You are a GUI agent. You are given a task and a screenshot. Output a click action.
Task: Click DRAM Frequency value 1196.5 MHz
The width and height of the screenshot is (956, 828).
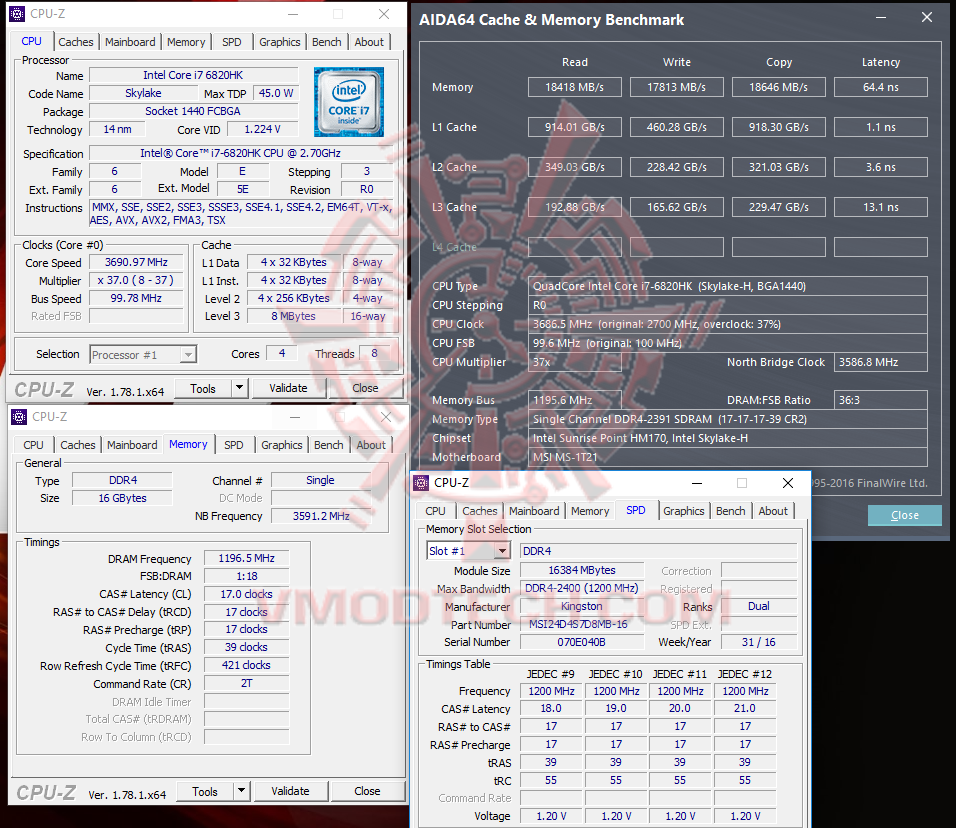[246, 559]
